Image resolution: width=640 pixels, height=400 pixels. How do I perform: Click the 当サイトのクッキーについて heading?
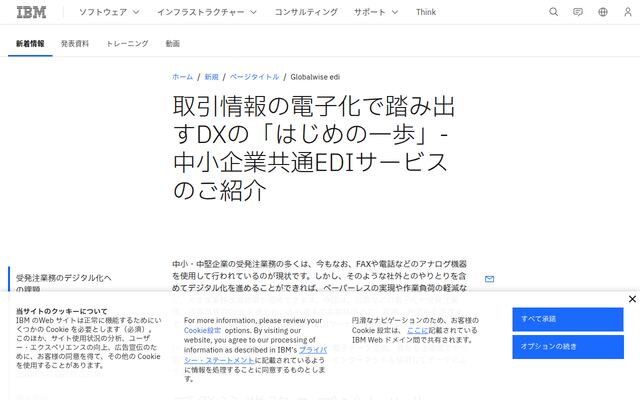[x=62, y=311]
